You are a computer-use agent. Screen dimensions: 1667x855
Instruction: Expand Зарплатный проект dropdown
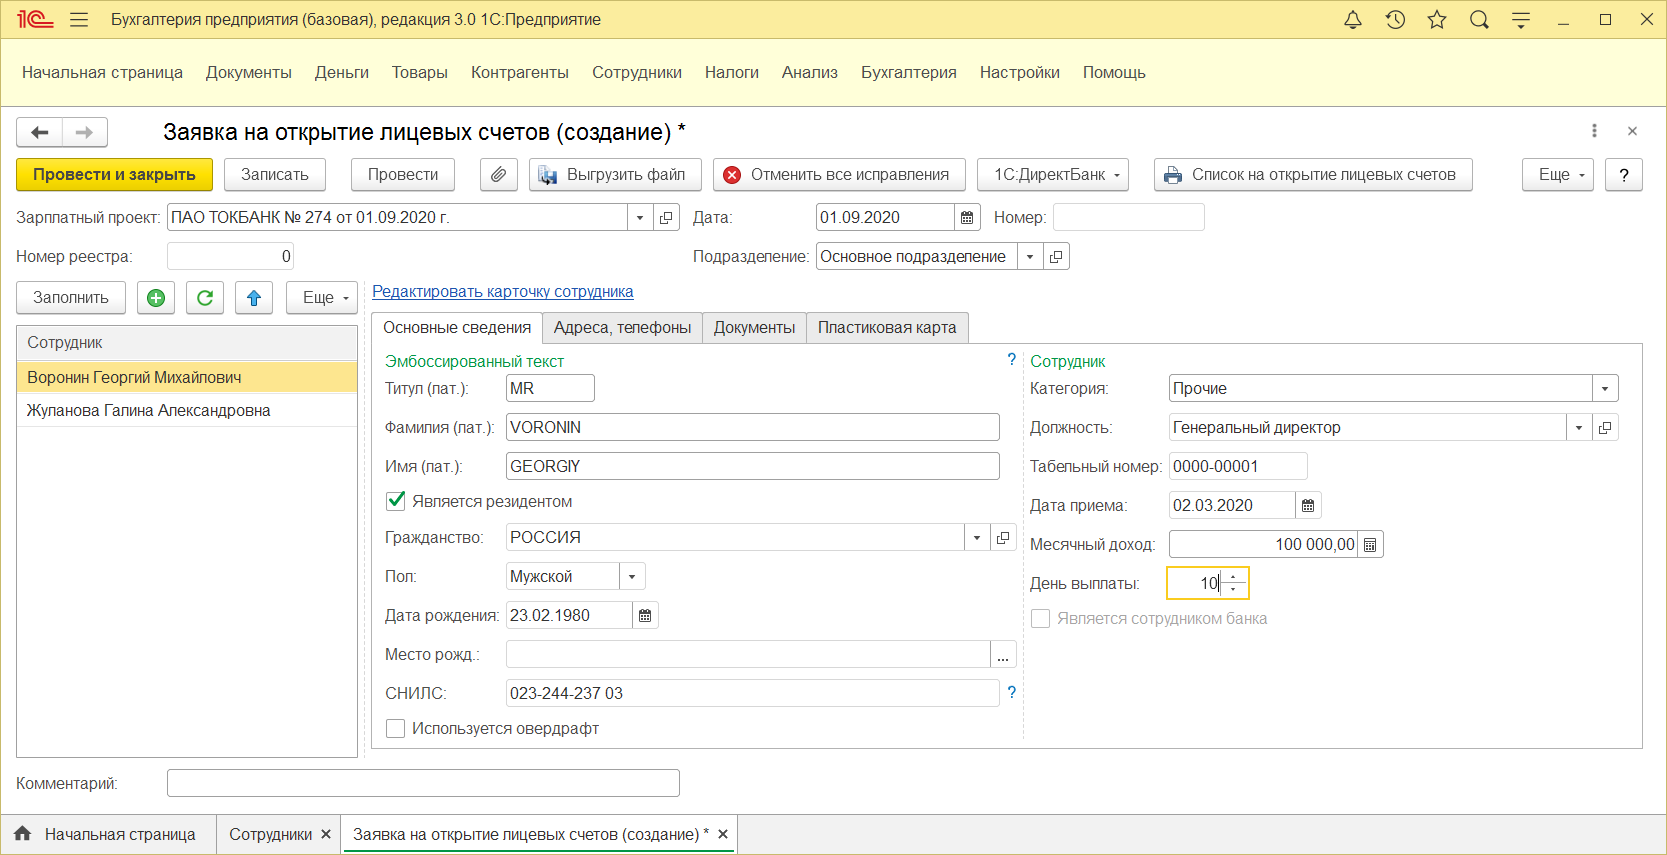coord(640,218)
